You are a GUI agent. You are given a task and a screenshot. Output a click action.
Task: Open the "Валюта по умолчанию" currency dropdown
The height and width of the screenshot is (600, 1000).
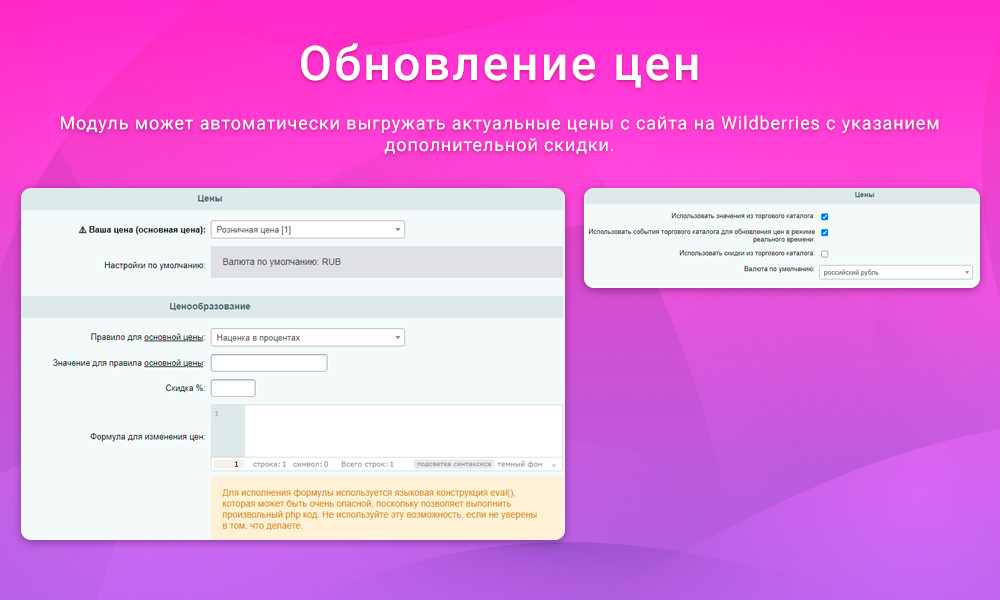(x=895, y=272)
